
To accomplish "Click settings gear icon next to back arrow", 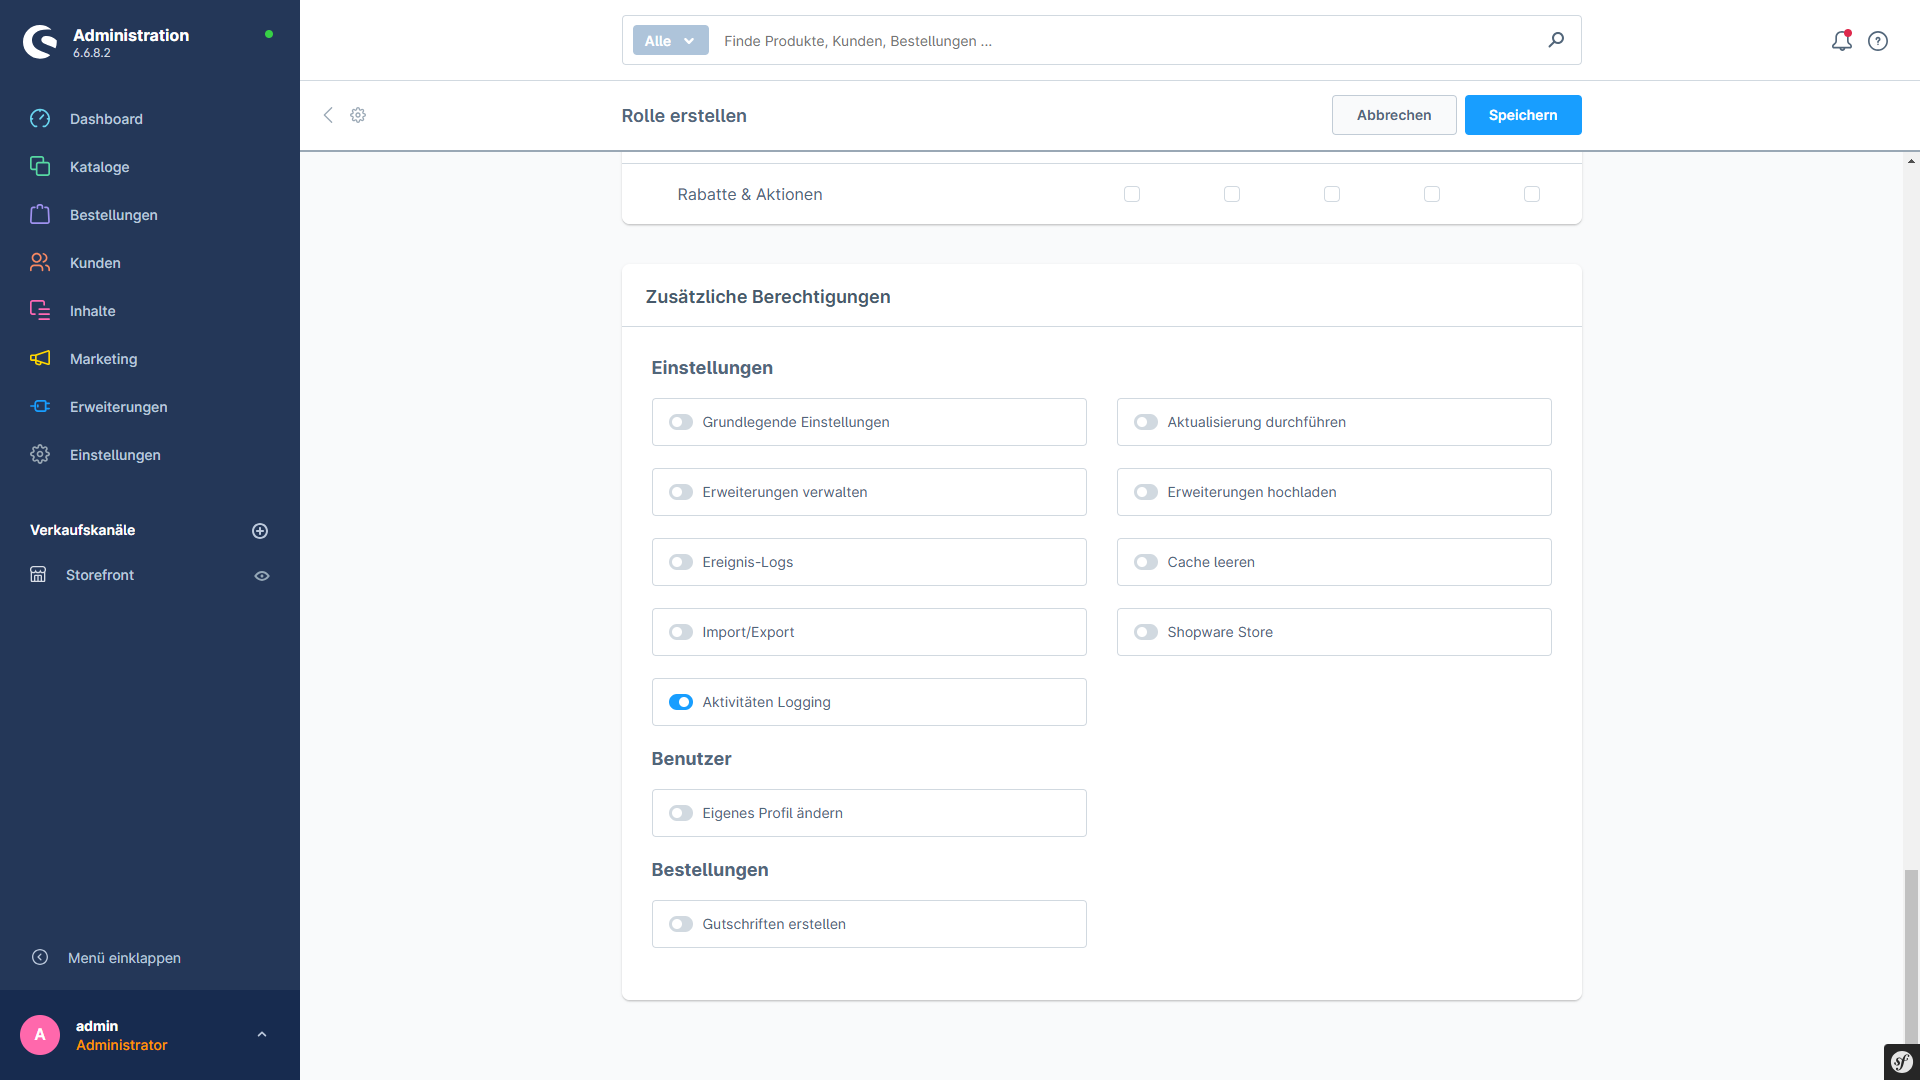I will coord(359,115).
